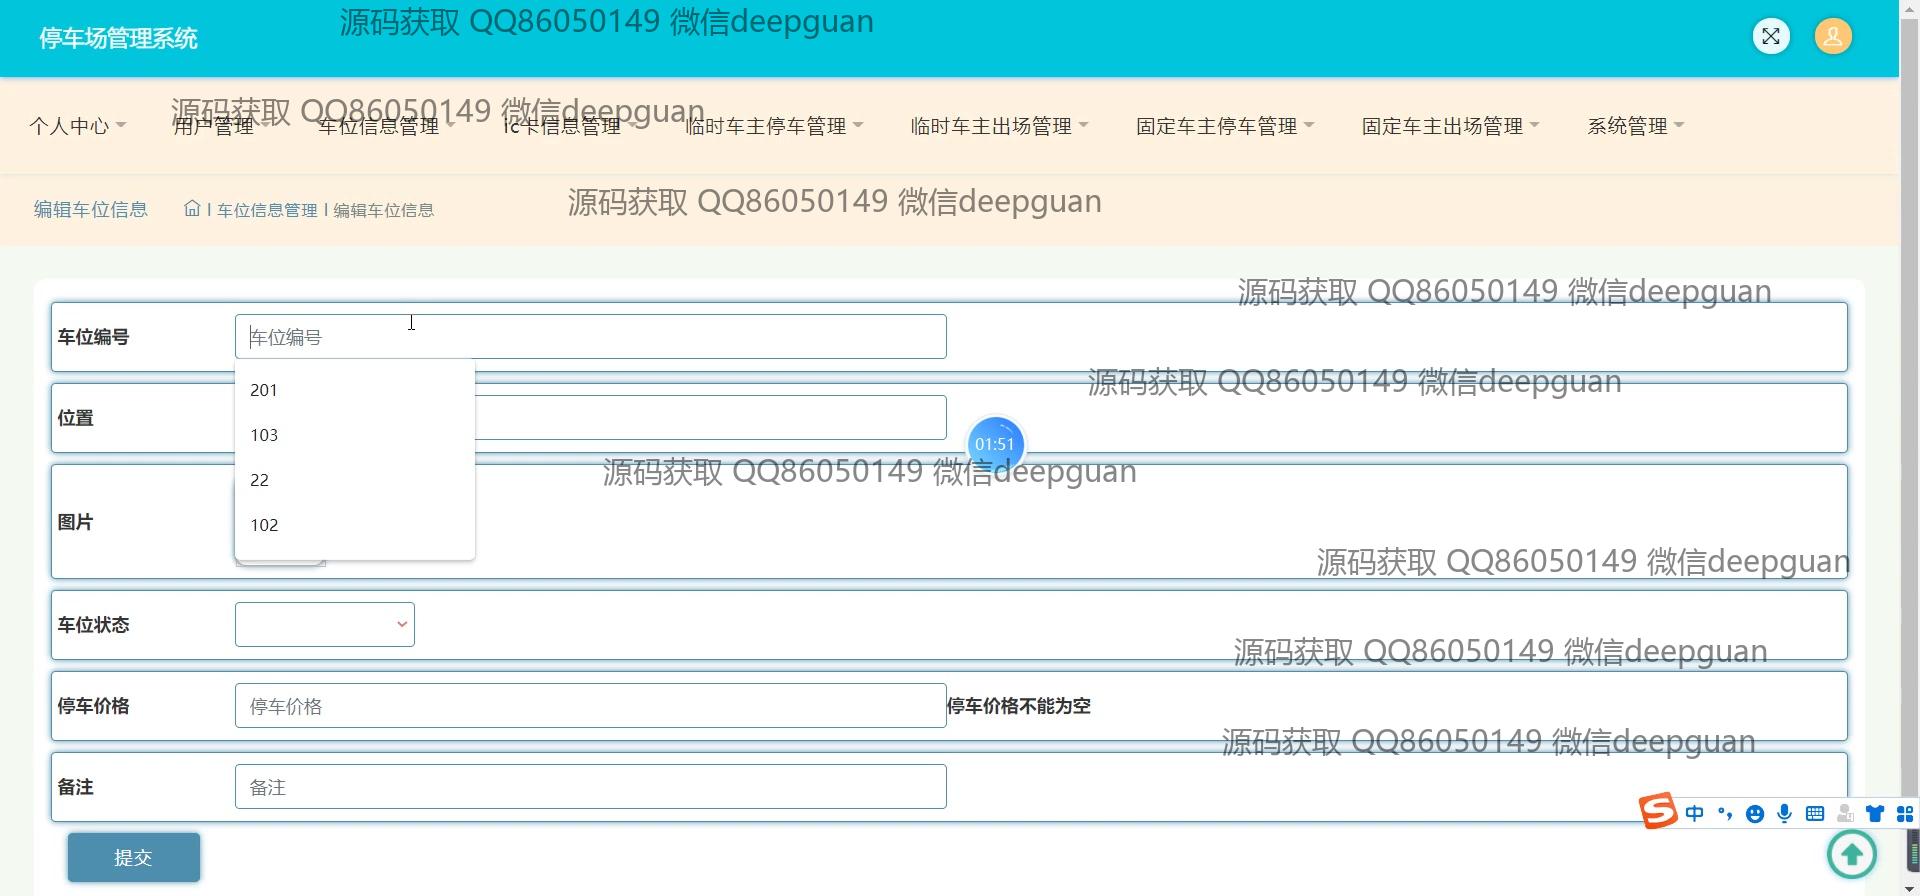
Task: Toggle Sogou 中 Chinese/English input mode
Action: [1694, 814]
